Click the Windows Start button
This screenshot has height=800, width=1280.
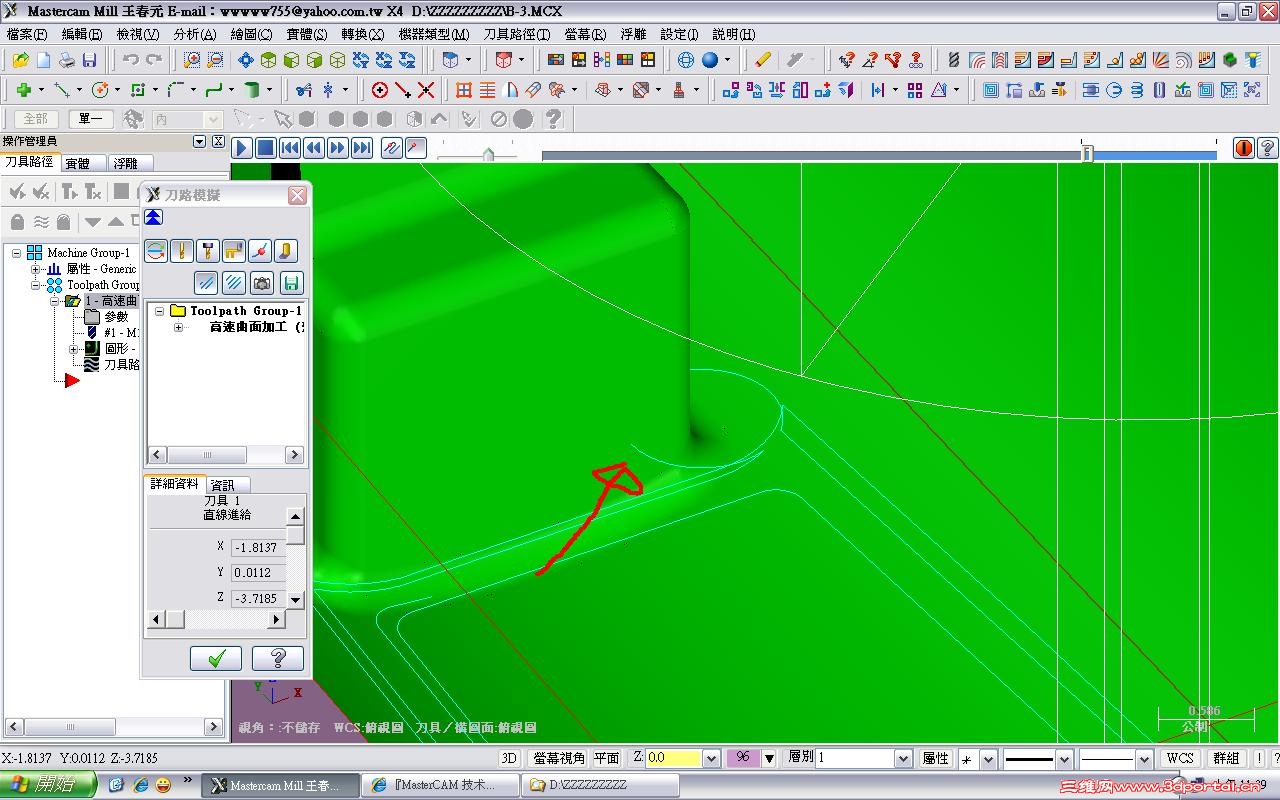click(x=48, y=785)
